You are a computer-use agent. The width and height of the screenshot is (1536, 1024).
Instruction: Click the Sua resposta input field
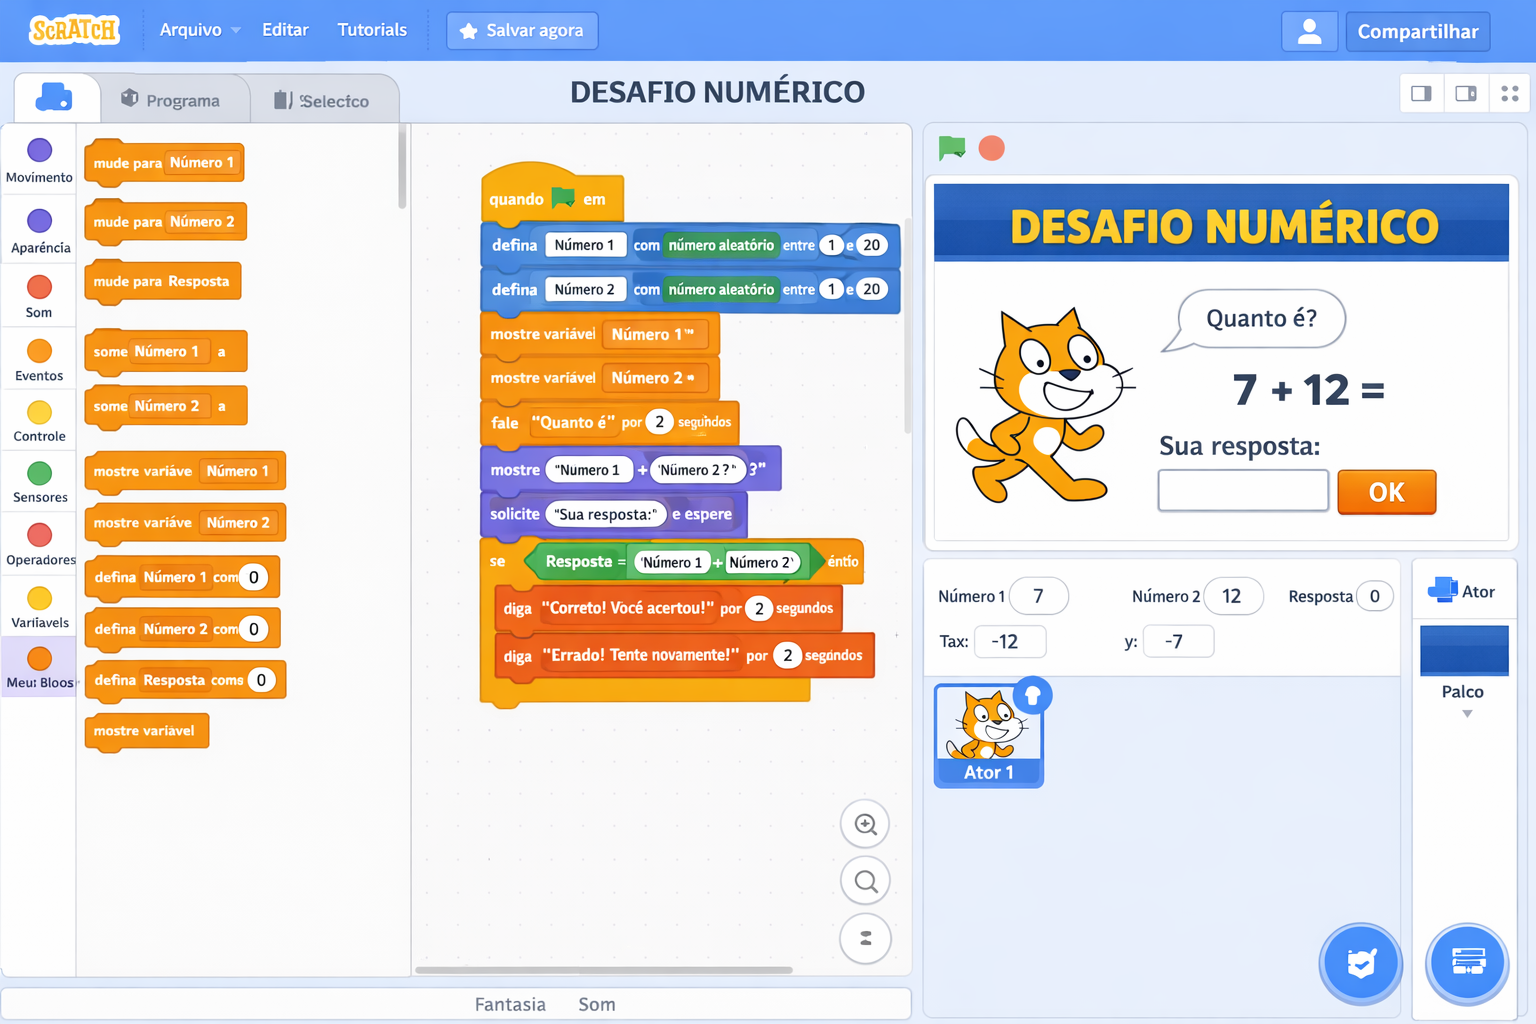(1242, 490)
